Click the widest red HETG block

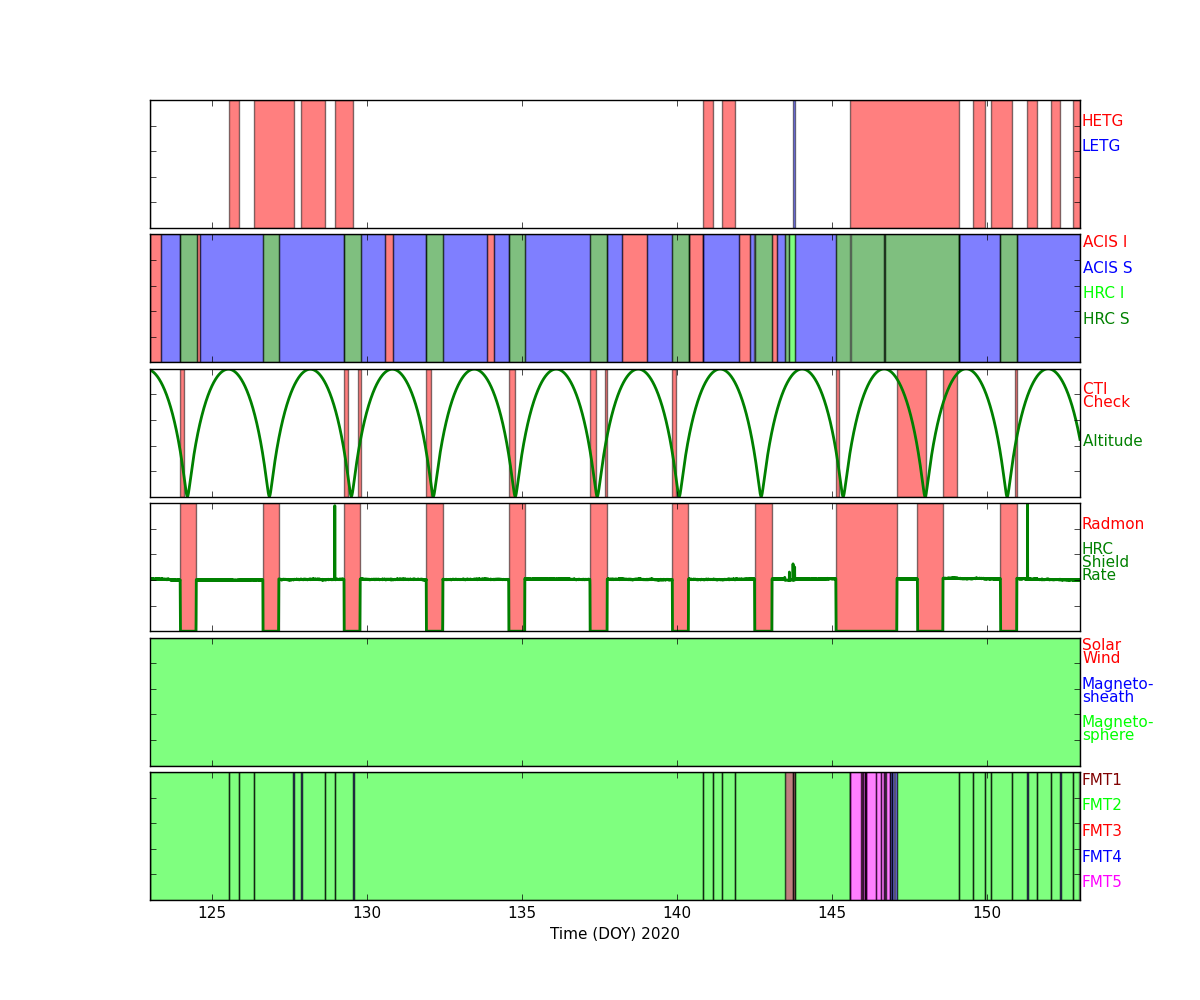tap(904, 164)
